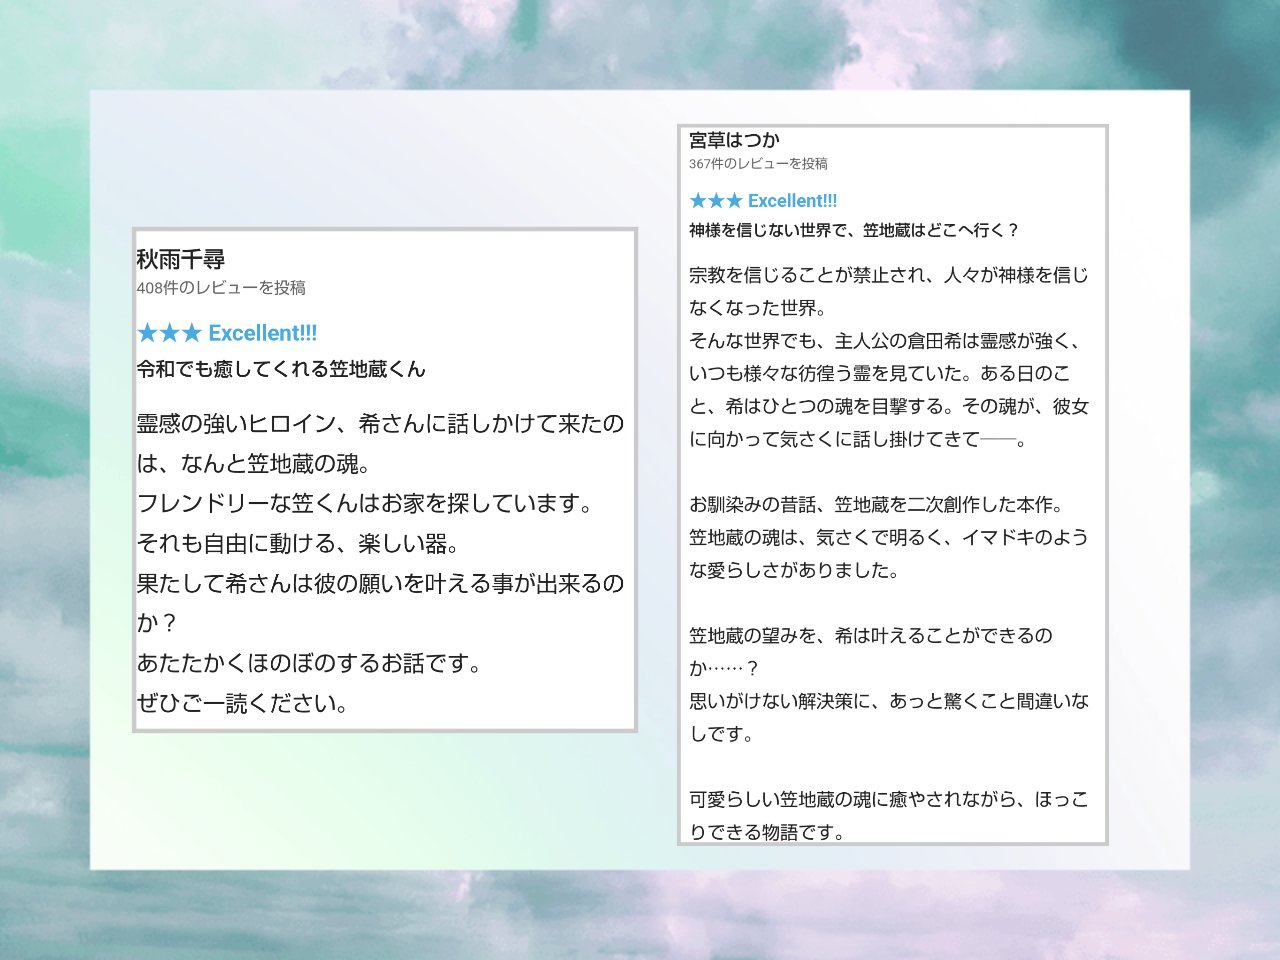The image size is (1280, 960).
Task: Click the blue stars in 秋雨千尋's review
Action: coord(169,334)
